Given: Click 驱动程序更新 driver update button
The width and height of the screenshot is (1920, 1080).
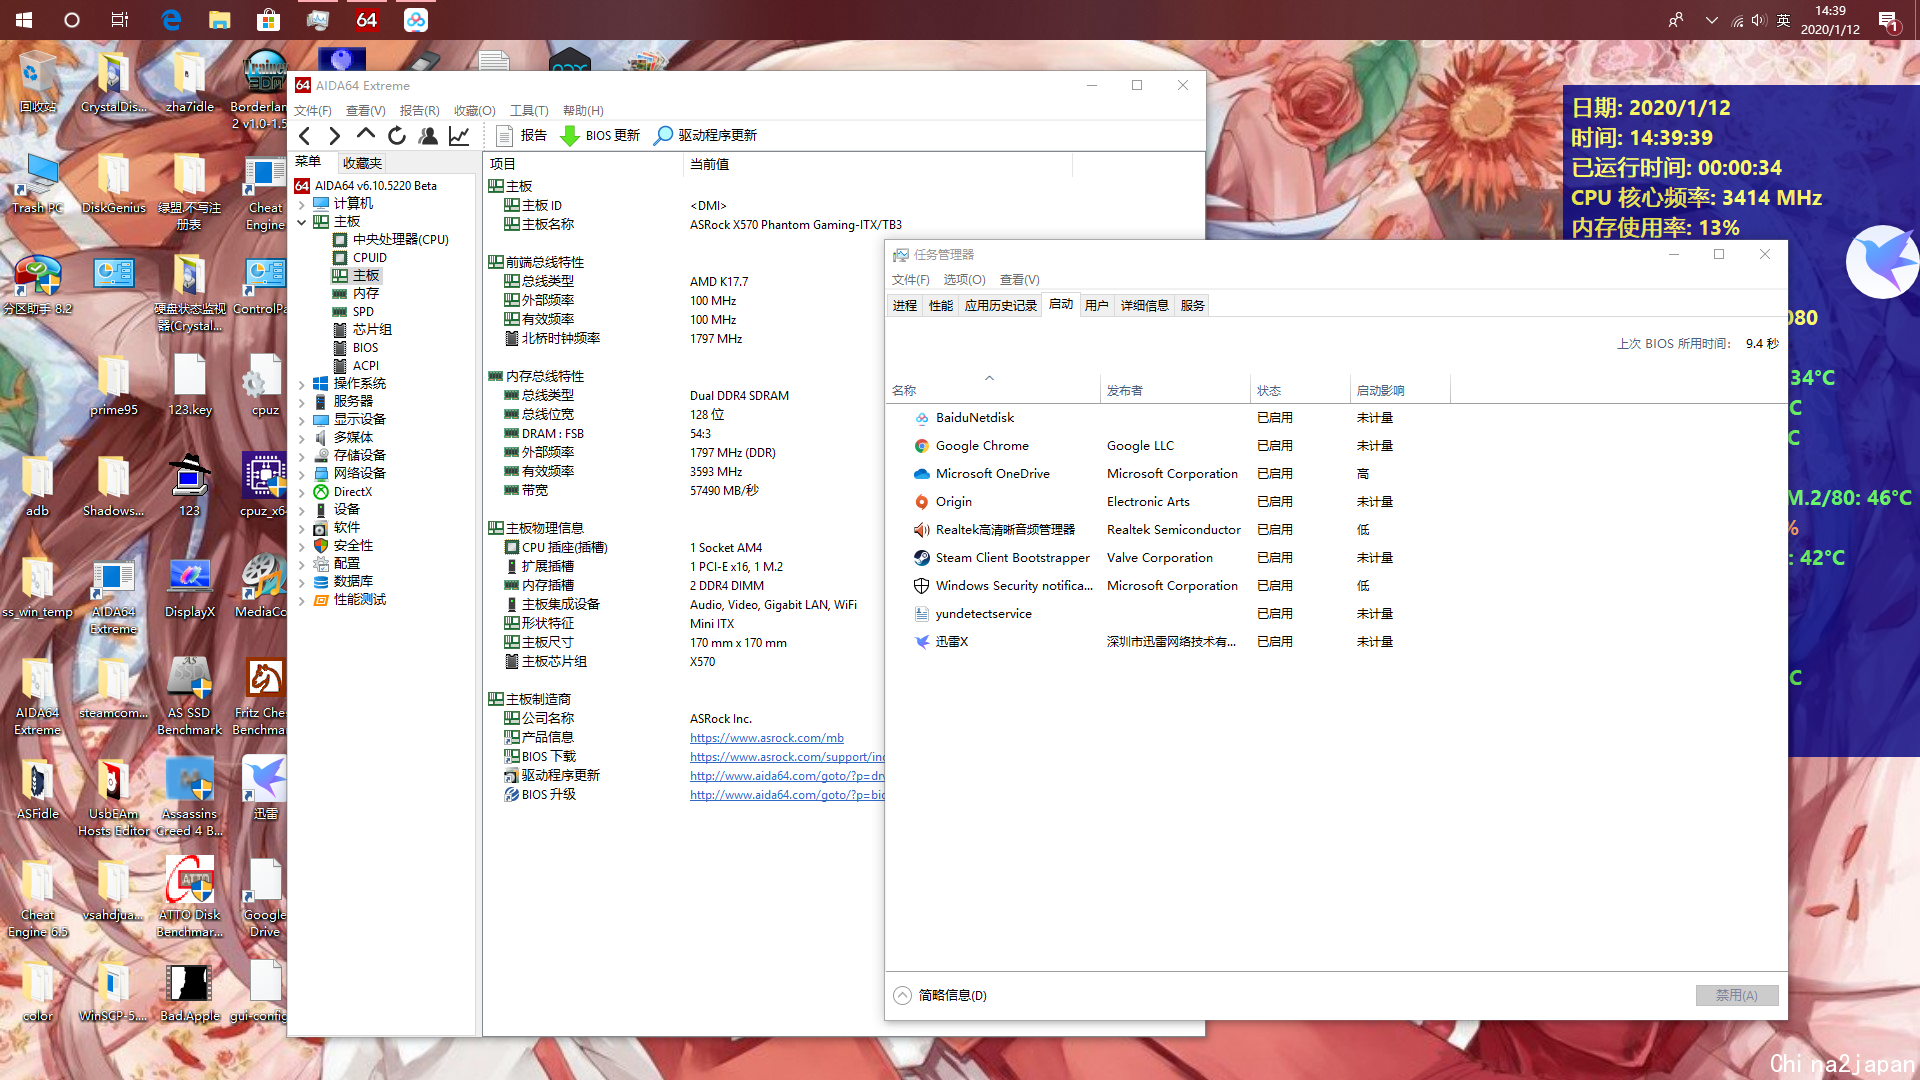Looking at the screenshot, I should [706, 136].
